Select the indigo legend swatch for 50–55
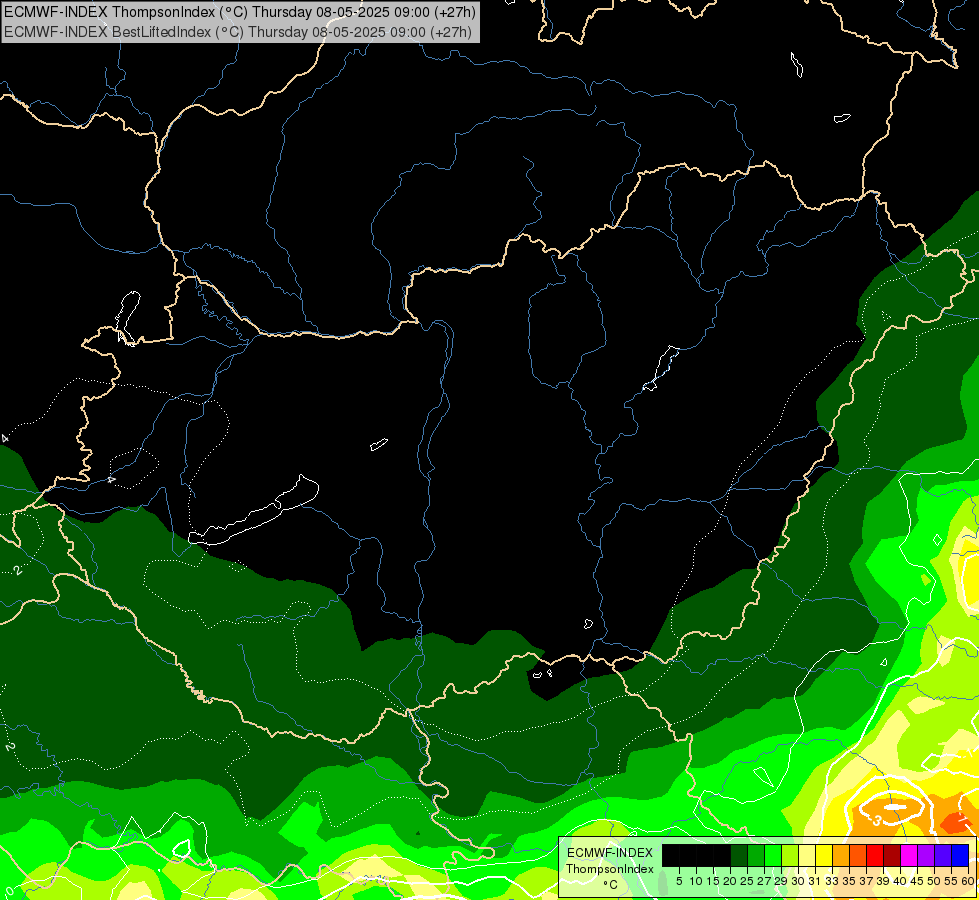This screenshot has width=979, height=900. pyautogui.click(x=943, y=855)
